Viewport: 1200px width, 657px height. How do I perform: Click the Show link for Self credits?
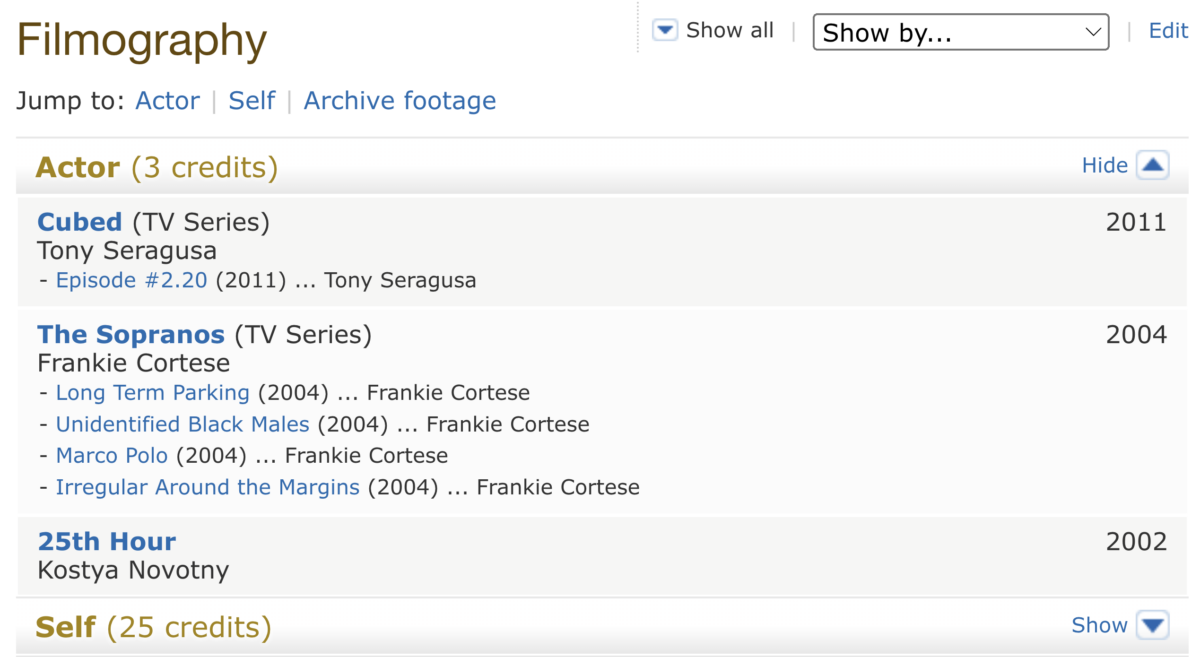pyautogui.click(x=1099, y=625)
